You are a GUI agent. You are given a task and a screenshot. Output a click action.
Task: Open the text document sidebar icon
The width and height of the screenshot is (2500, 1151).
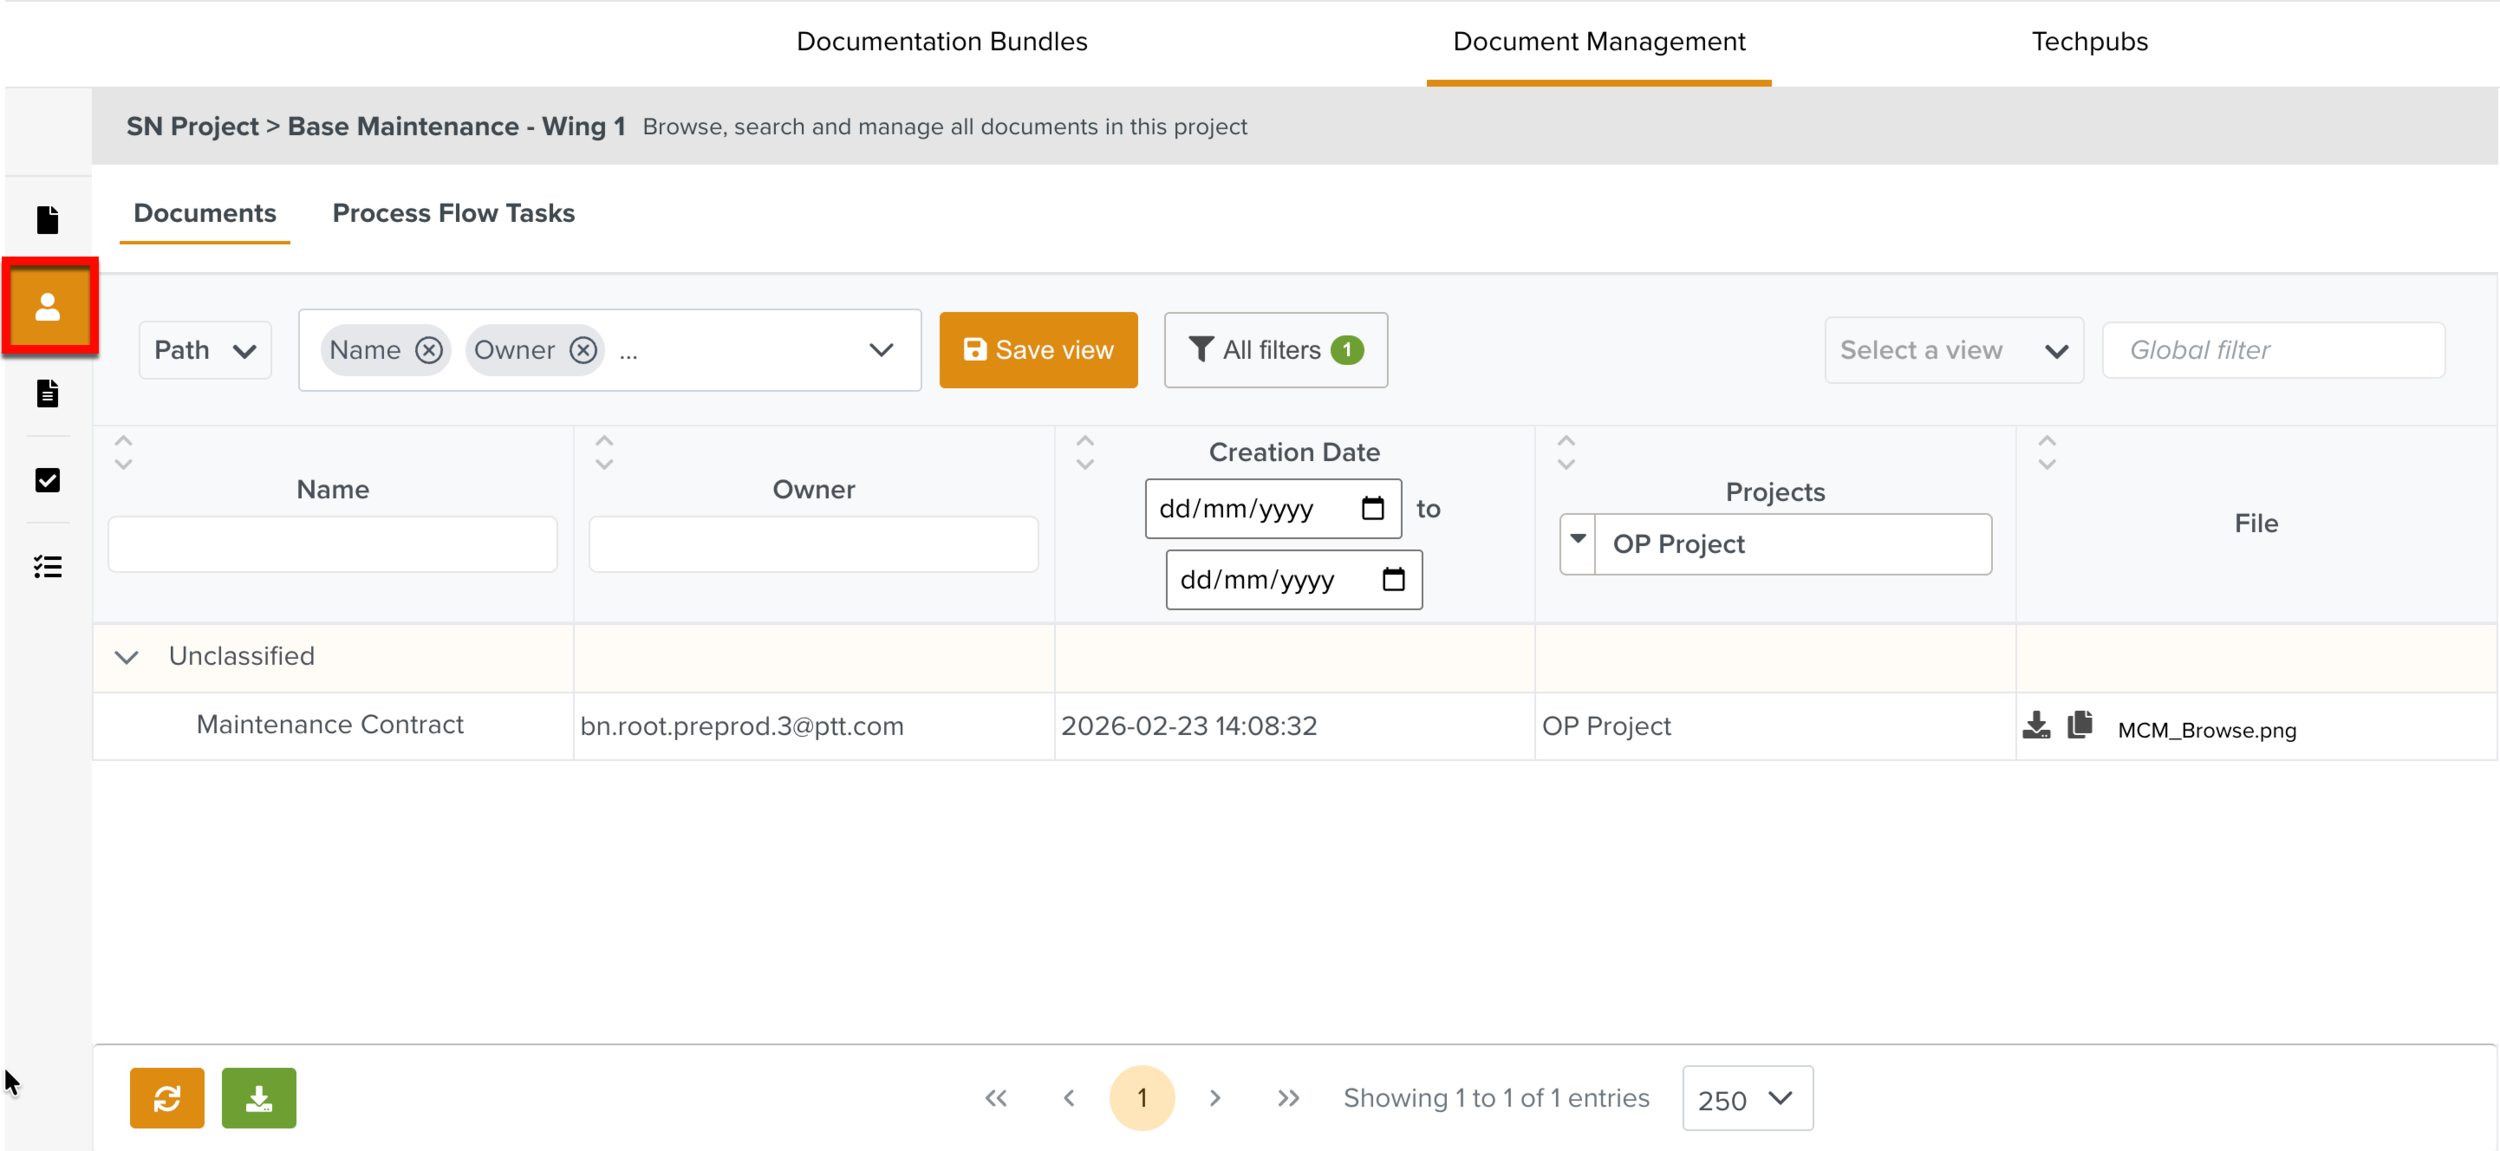point(47,393)
